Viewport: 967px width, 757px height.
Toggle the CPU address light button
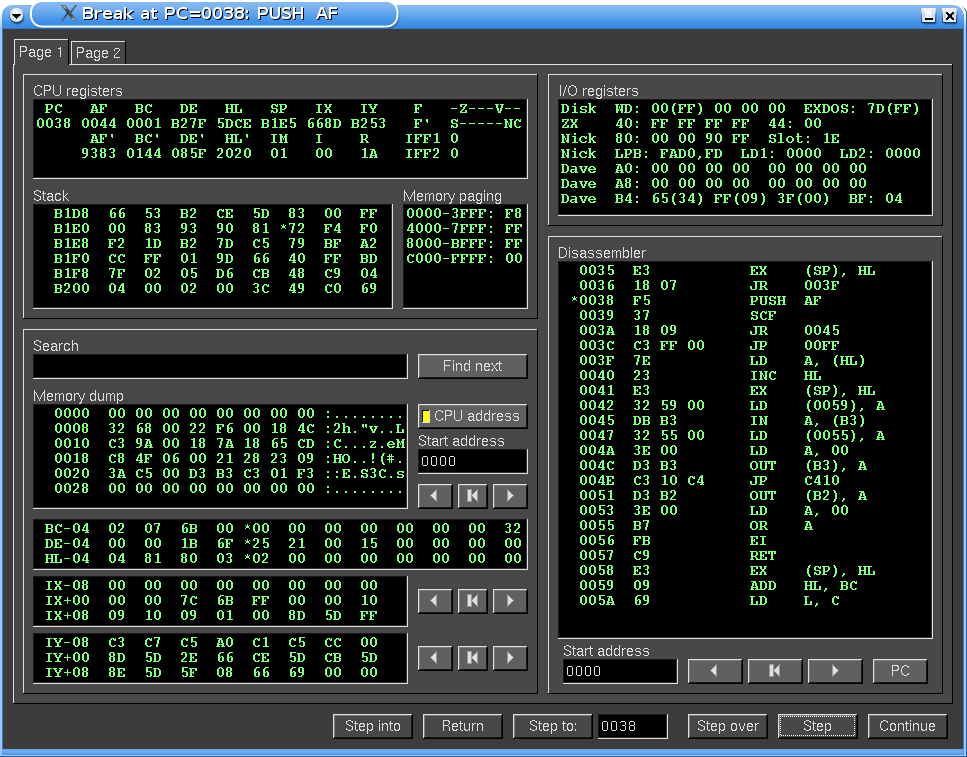472,416
